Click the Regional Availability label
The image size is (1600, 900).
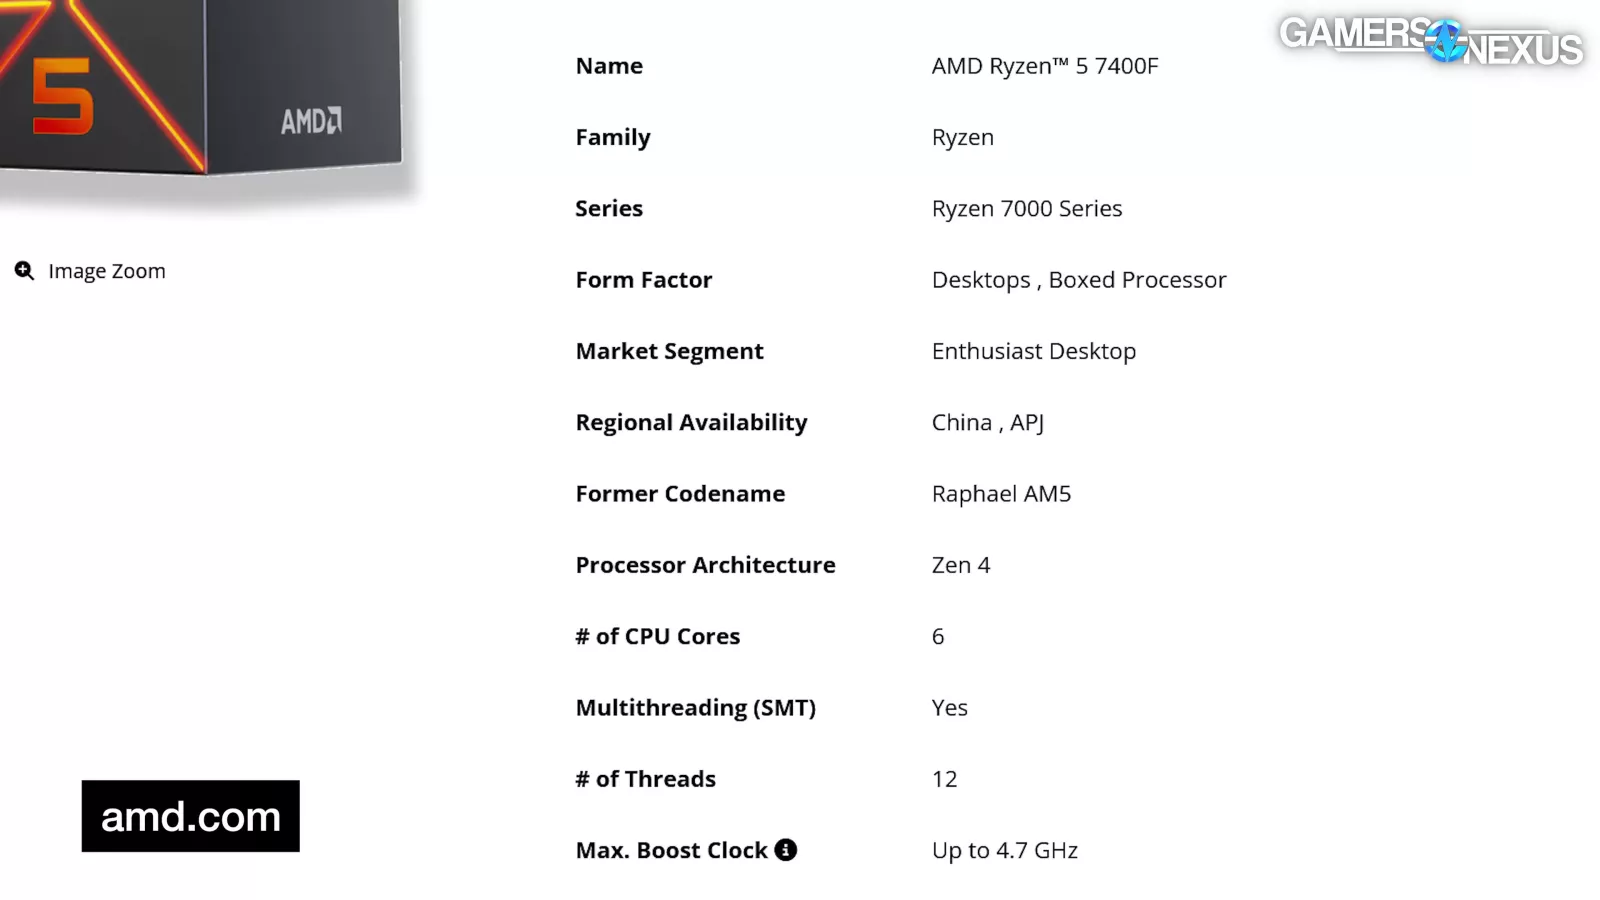pos(691,423)
